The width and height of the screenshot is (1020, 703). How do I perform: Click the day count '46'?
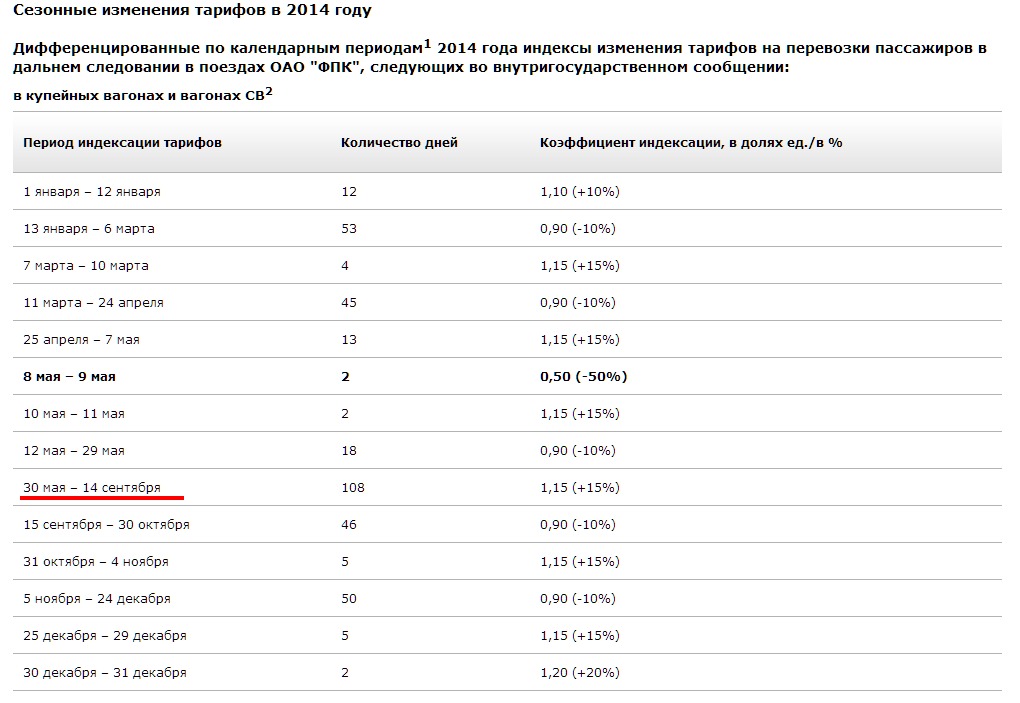tap(349, 525)
